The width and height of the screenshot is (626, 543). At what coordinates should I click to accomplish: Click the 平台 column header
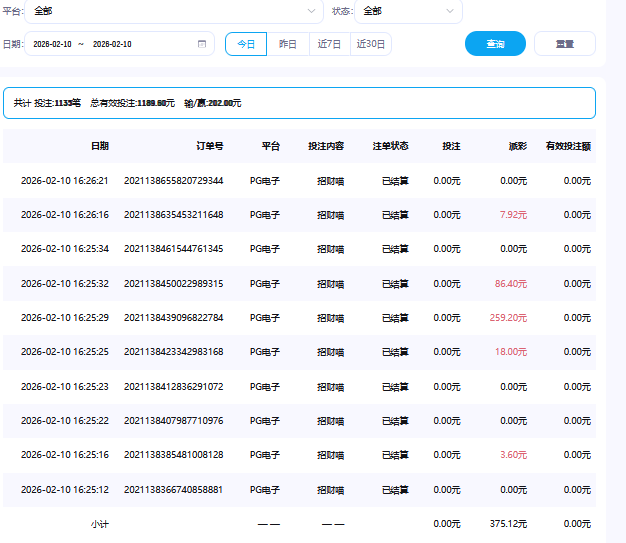click(x=271, y=146)
